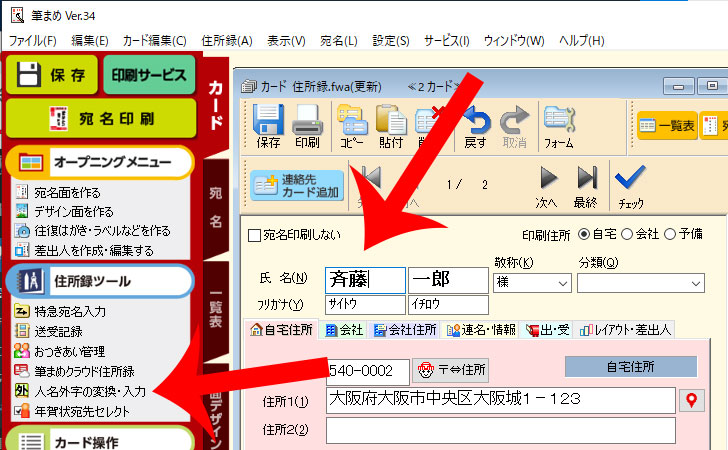Click the 宛名印刷 address print button

(101, 118)
